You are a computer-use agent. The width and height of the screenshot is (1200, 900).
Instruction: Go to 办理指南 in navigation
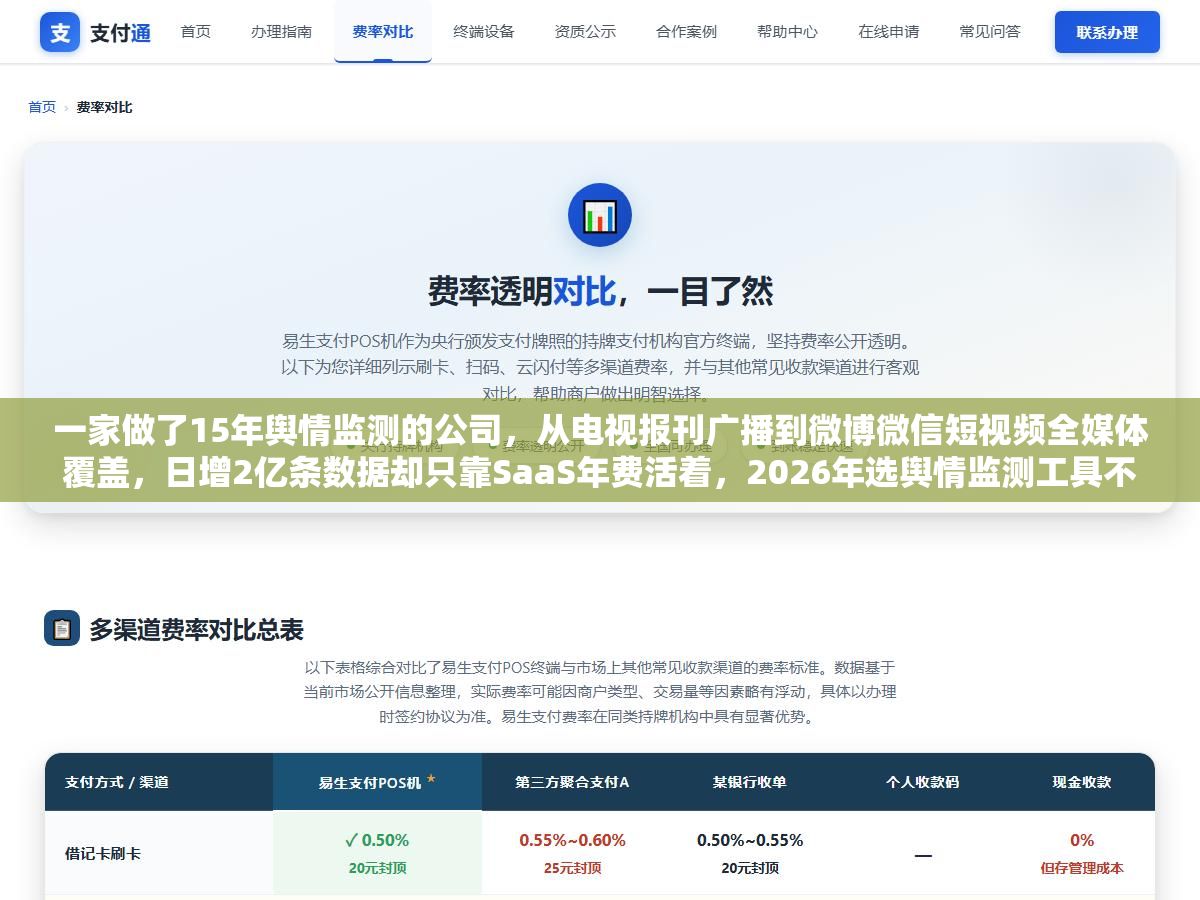click(281, 32)
